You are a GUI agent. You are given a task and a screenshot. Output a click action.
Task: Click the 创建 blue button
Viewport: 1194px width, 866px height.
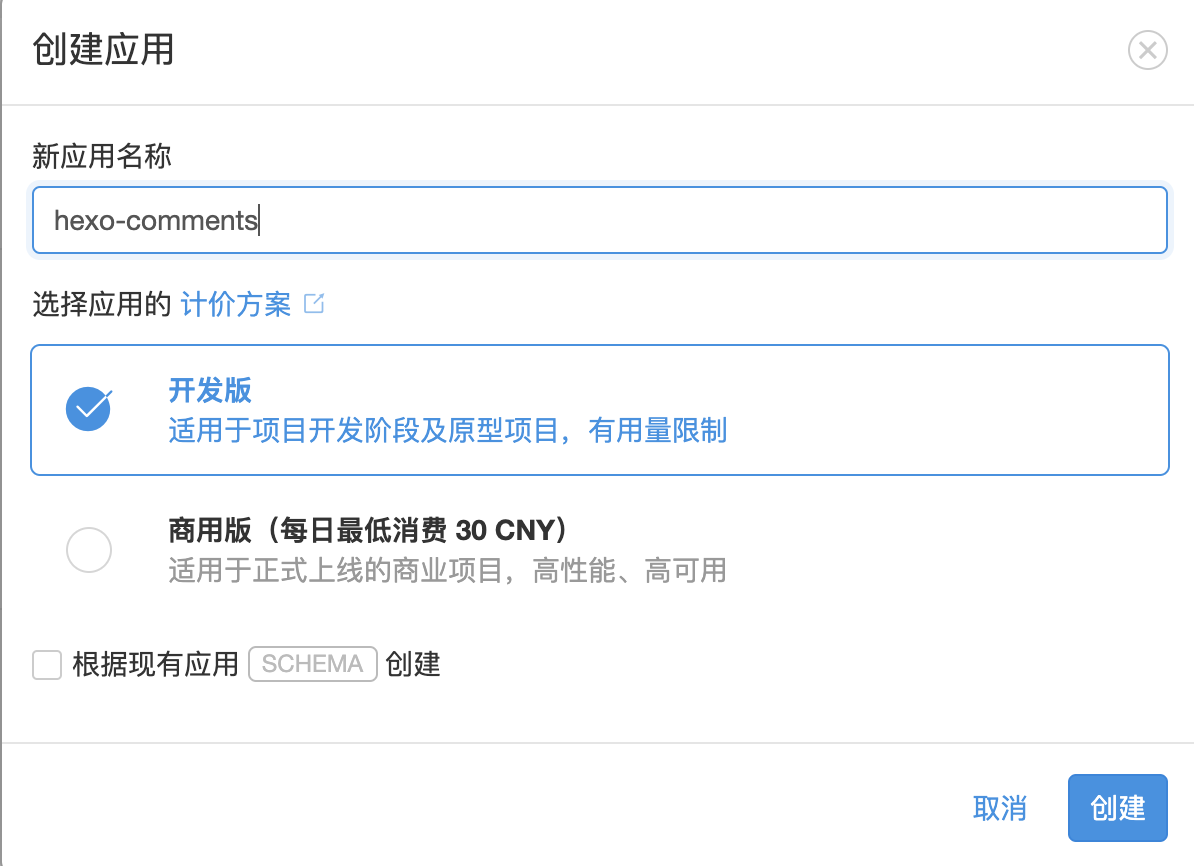(x=1117, y=807)
